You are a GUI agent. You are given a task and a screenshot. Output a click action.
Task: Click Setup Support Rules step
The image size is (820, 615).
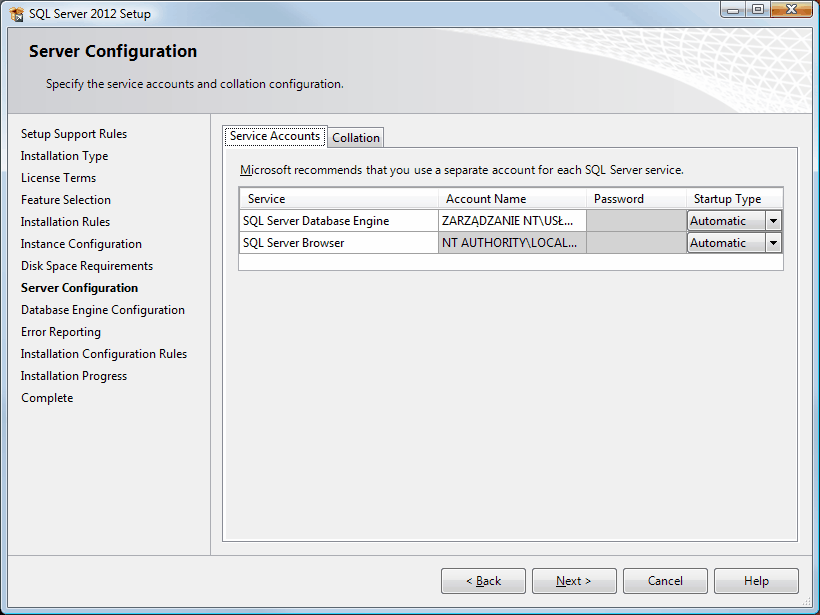point(74,134)
